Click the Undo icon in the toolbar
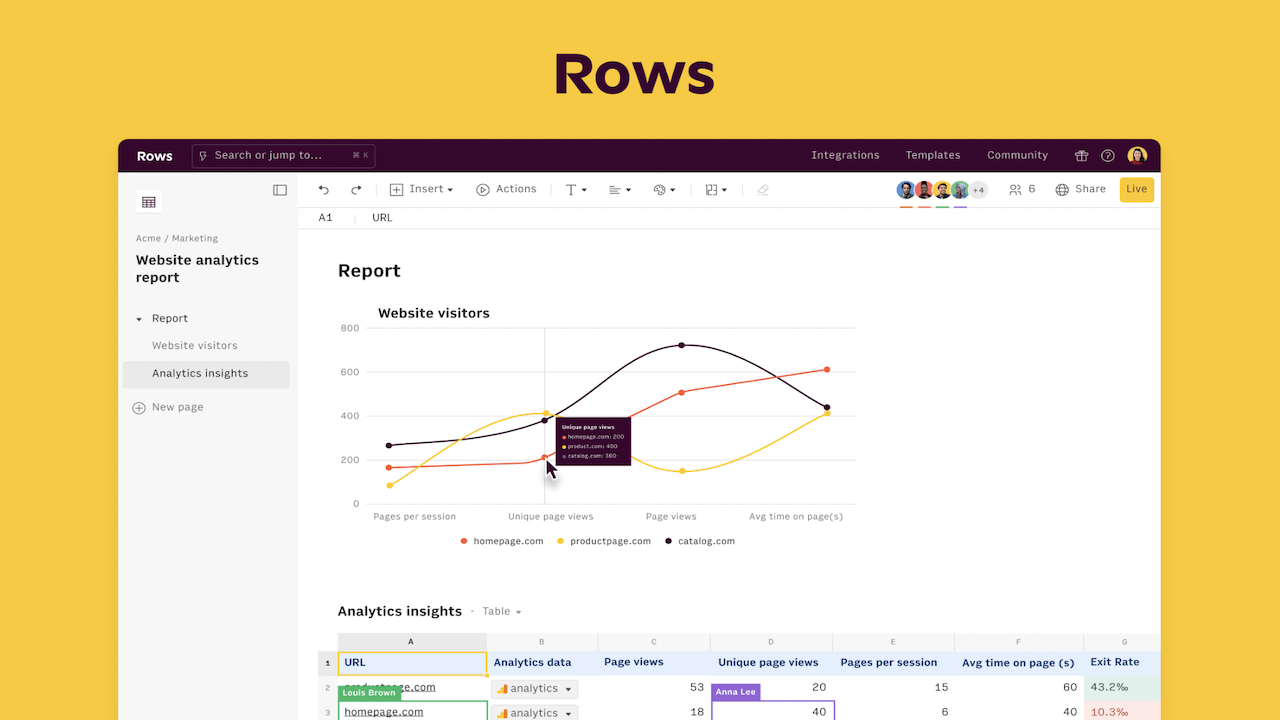 pos(322,189)
